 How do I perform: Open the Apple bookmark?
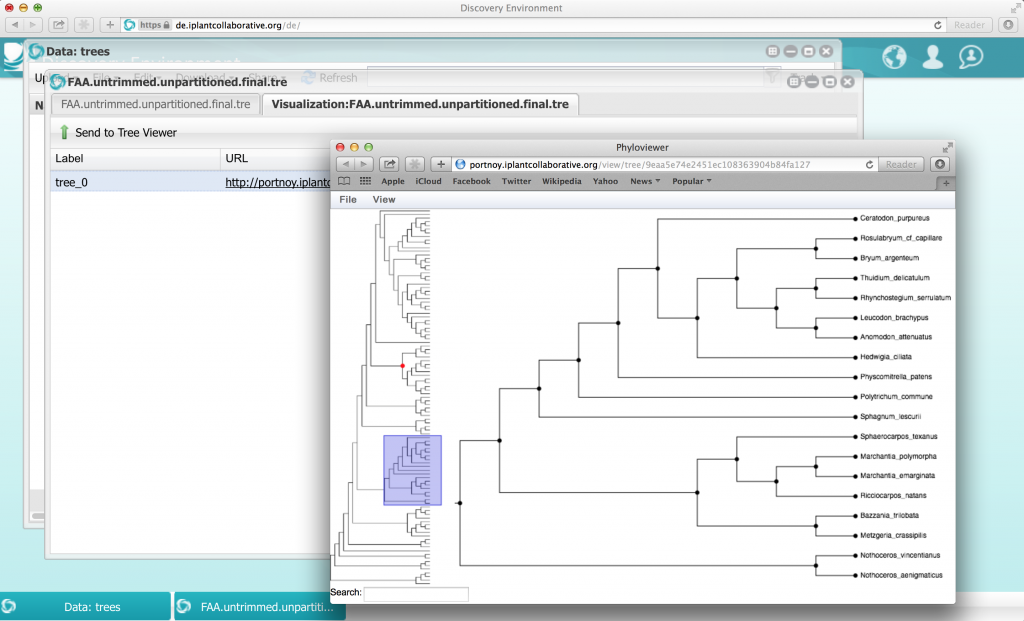pyautogui.click(x=393, y=181)
